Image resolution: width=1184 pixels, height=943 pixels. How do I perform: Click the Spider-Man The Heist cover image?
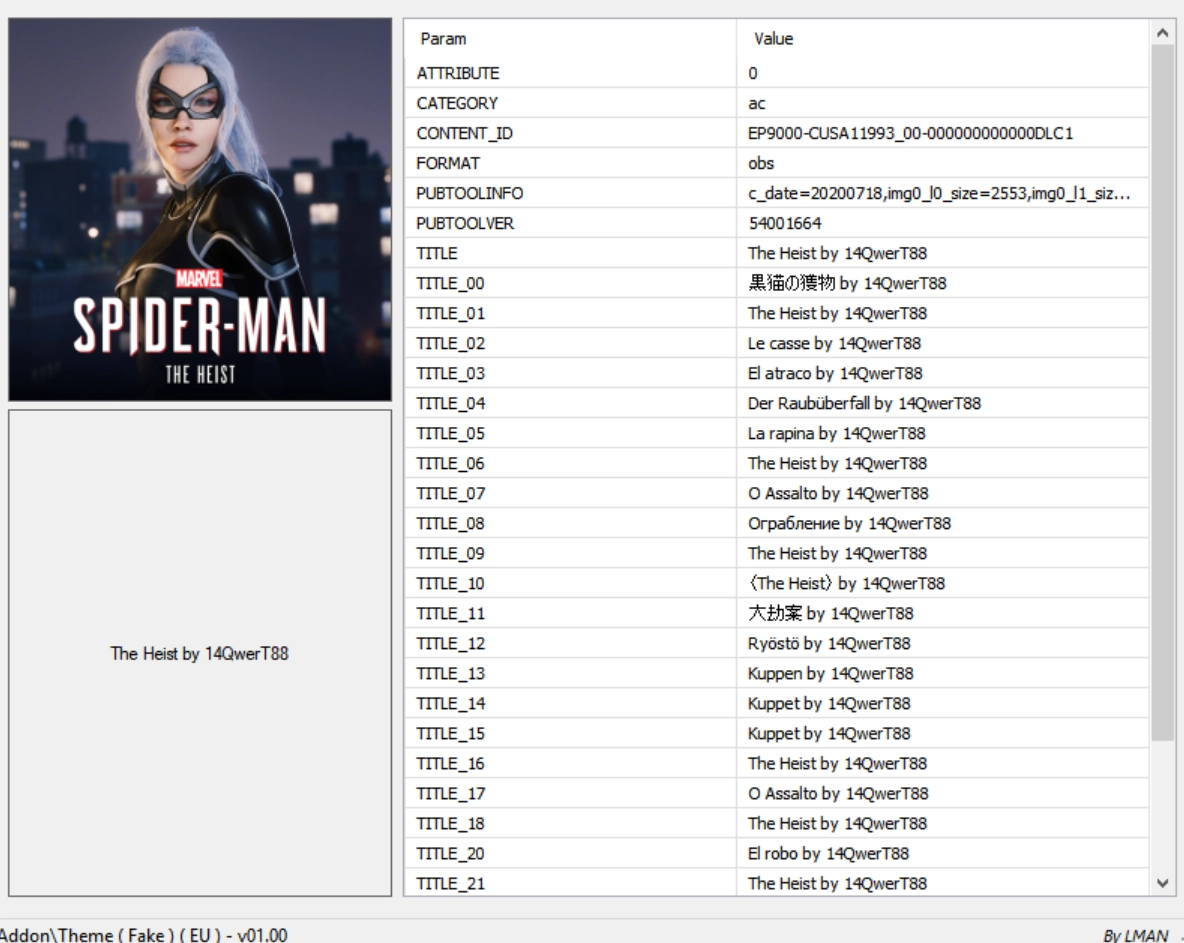click(199, 209)
